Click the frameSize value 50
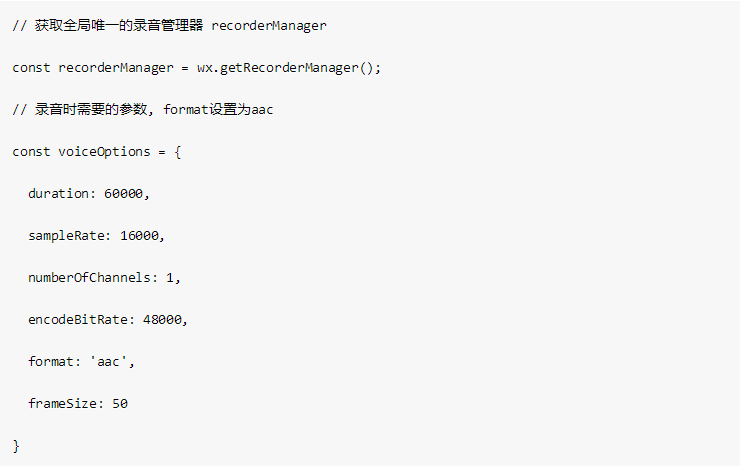The height and width of the screenshot is (466, 740). tap(120, 404)
